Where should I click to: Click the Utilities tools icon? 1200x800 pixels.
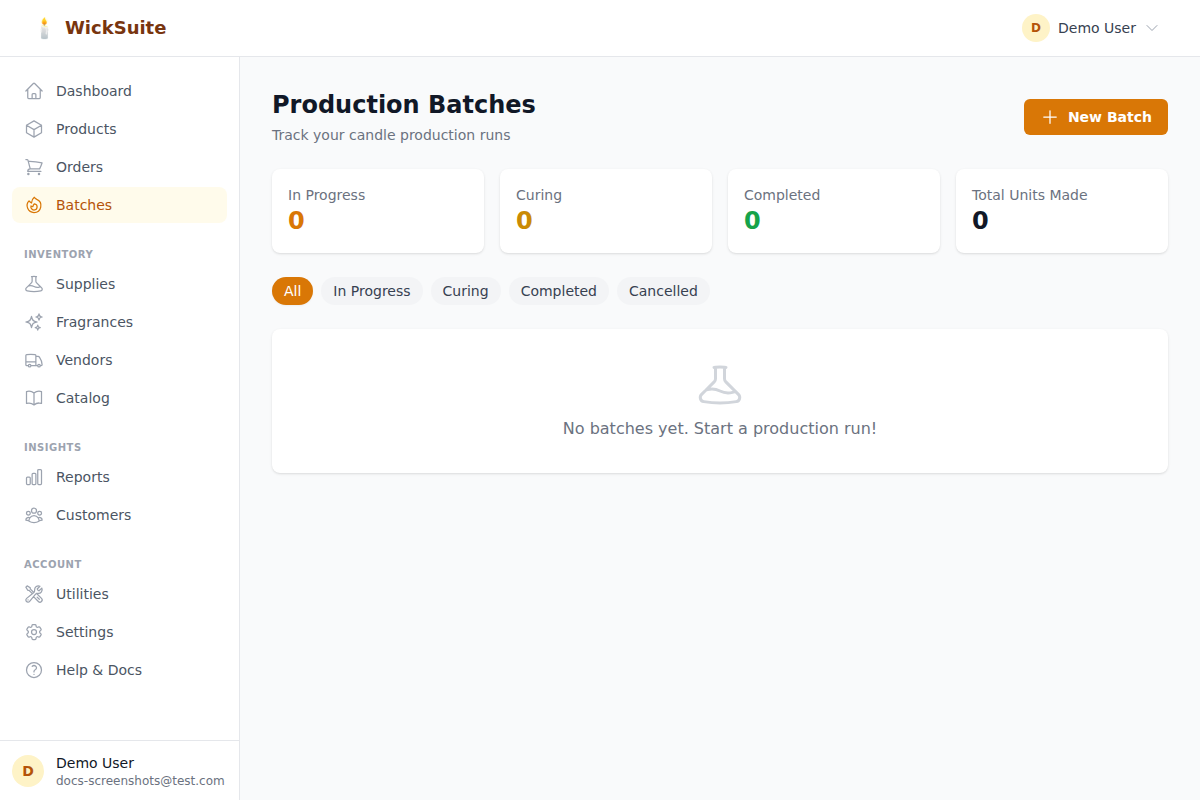coord(34,594)
